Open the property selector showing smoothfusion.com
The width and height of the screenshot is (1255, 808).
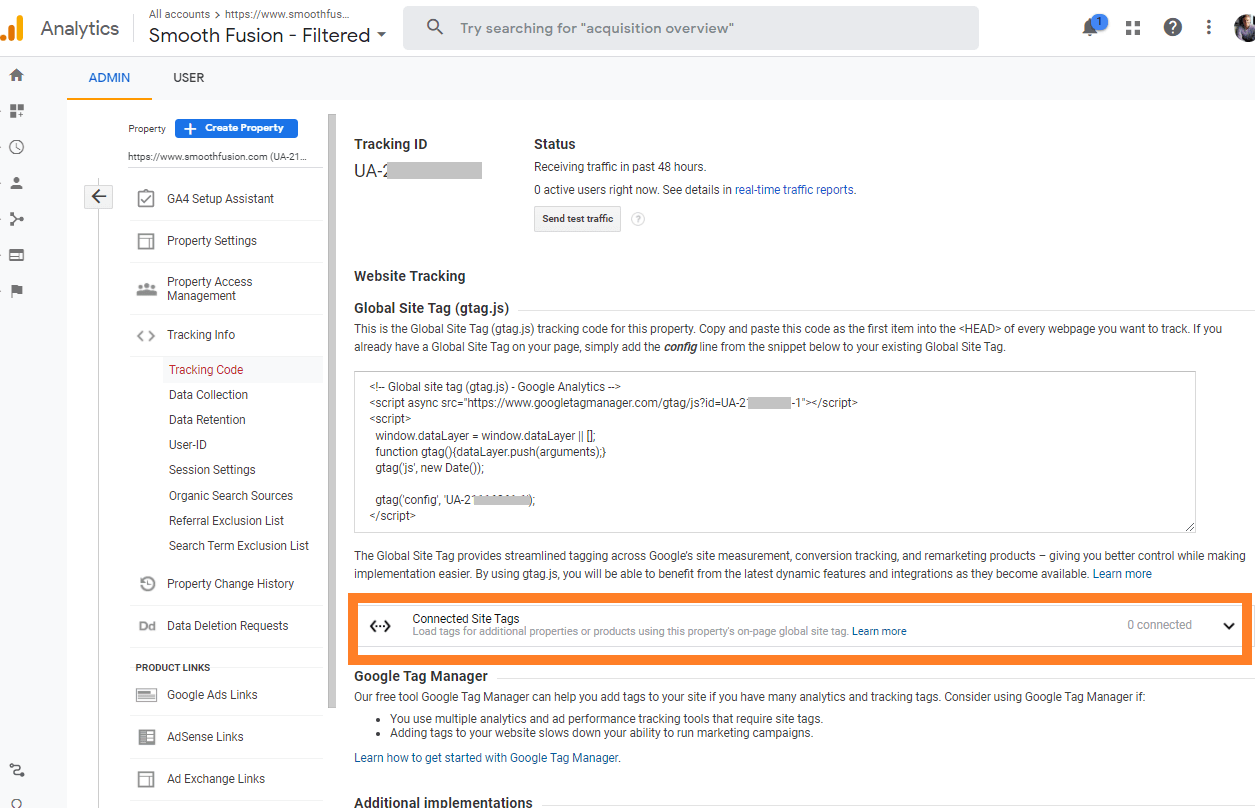218,157
